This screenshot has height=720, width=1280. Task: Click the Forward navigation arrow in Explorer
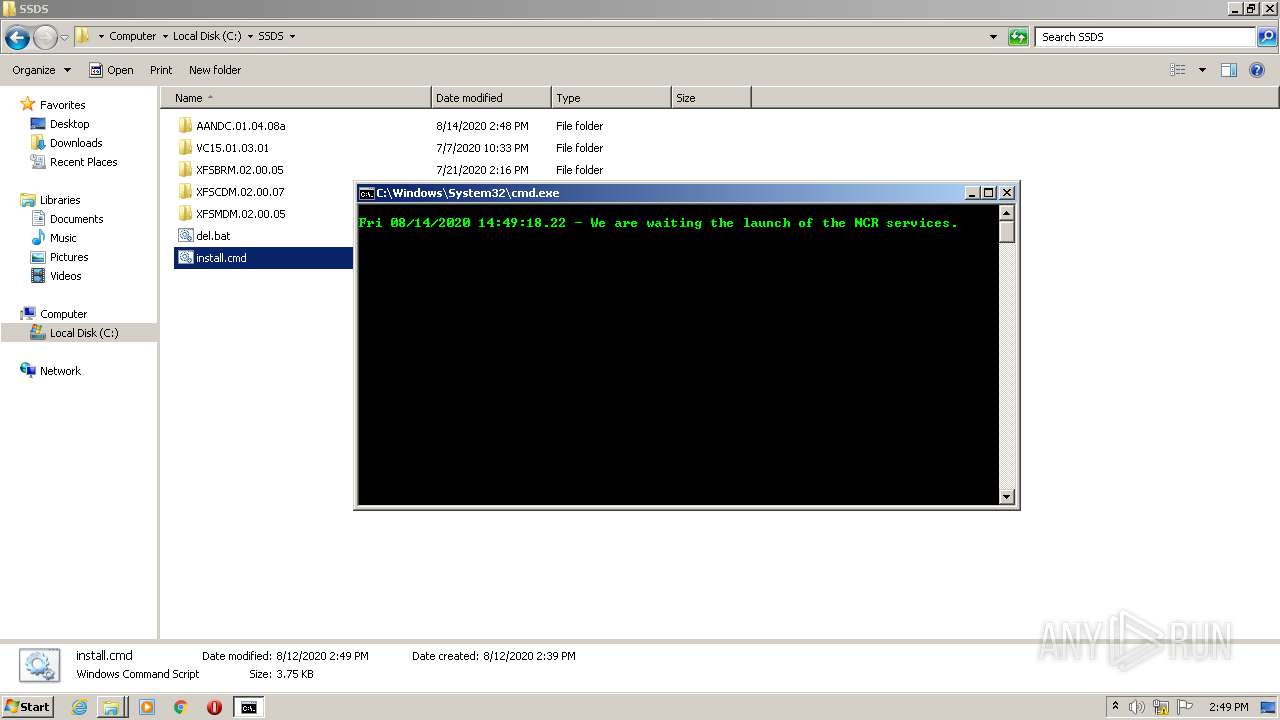[x=45, y=38]
